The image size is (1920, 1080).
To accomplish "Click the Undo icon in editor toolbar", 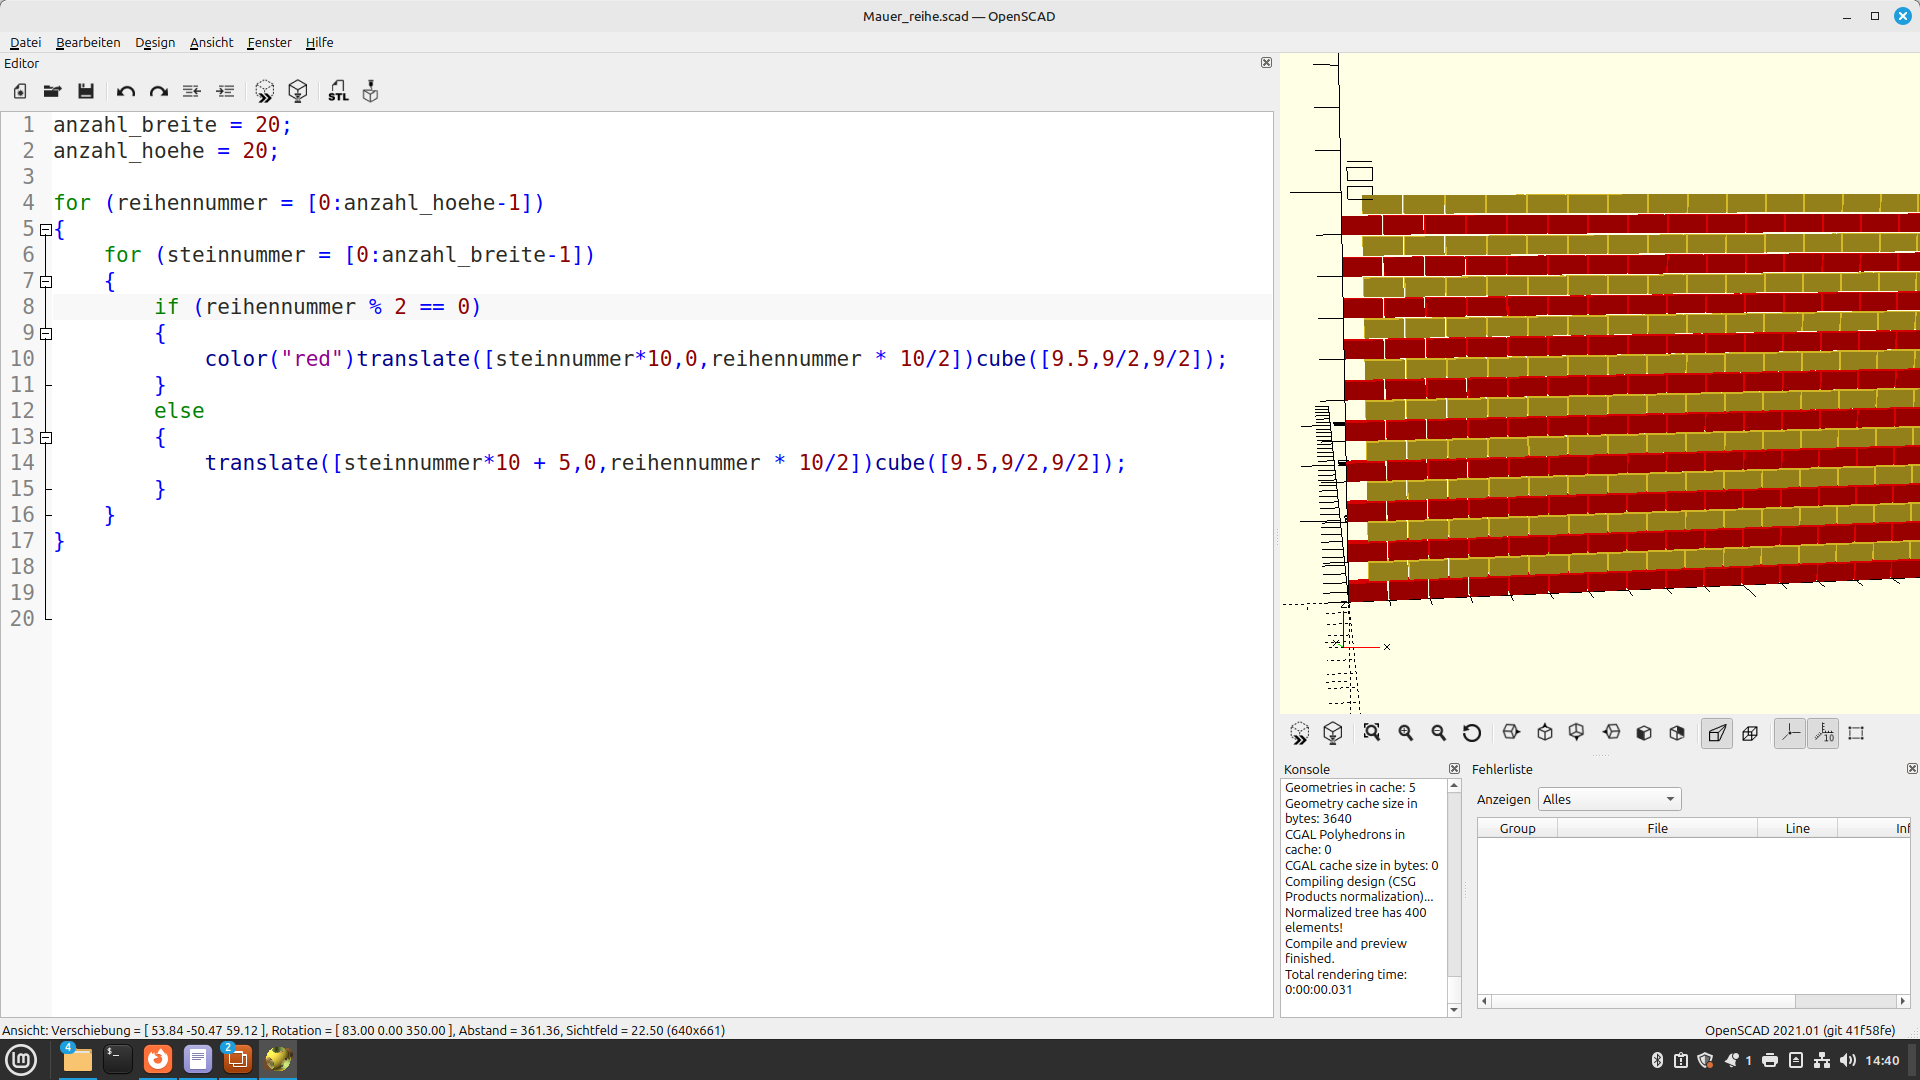I will click(125, 91).
